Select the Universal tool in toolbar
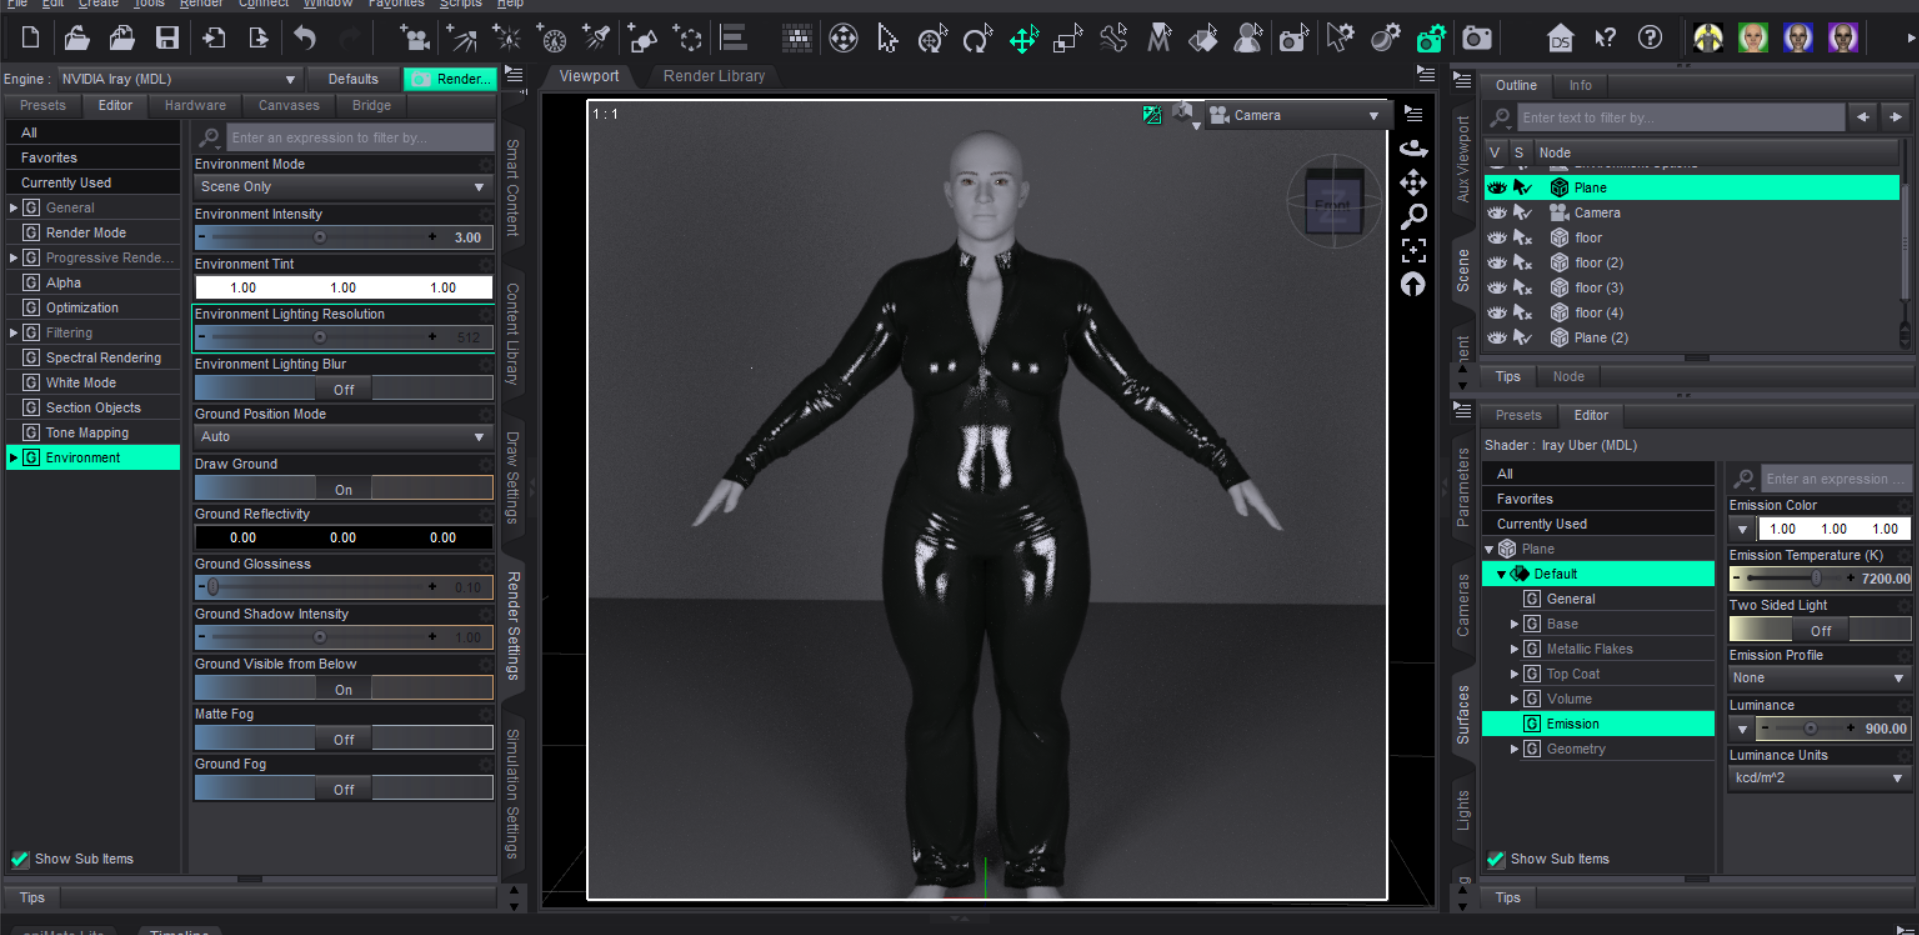 pyautogui.click(x=933, y=39)
